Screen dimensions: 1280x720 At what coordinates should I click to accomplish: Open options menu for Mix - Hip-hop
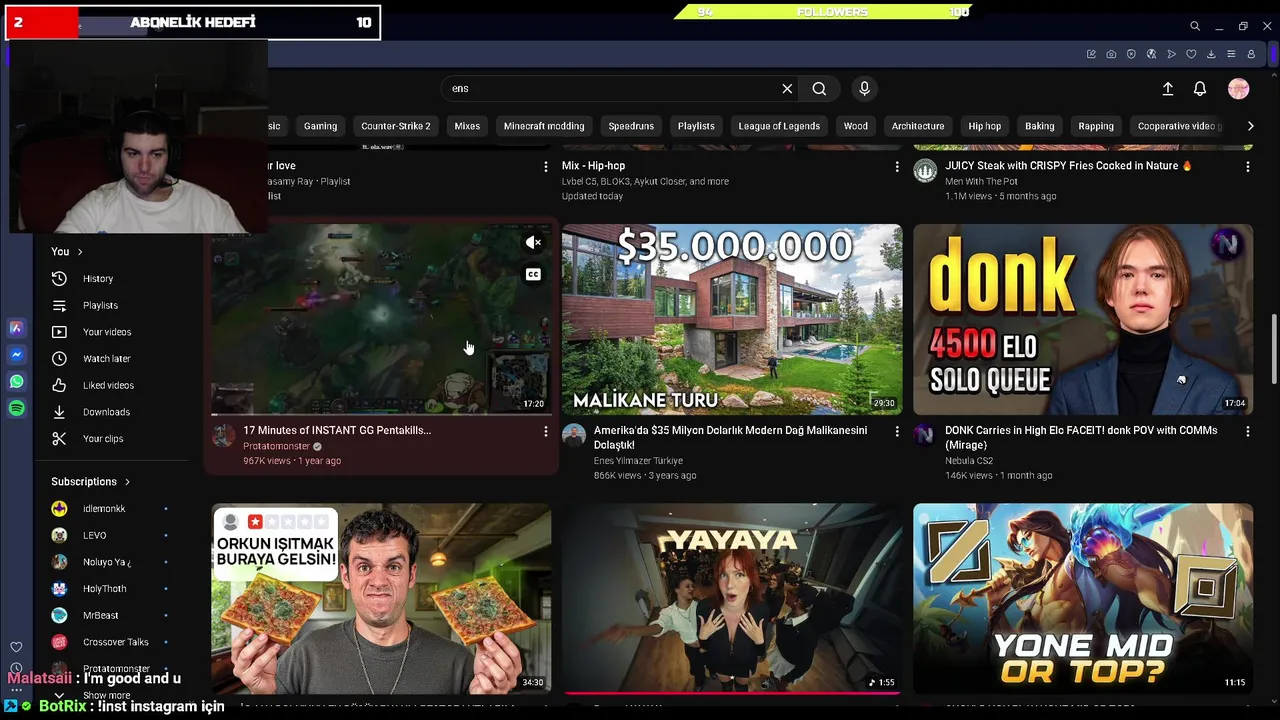(896, 166)
